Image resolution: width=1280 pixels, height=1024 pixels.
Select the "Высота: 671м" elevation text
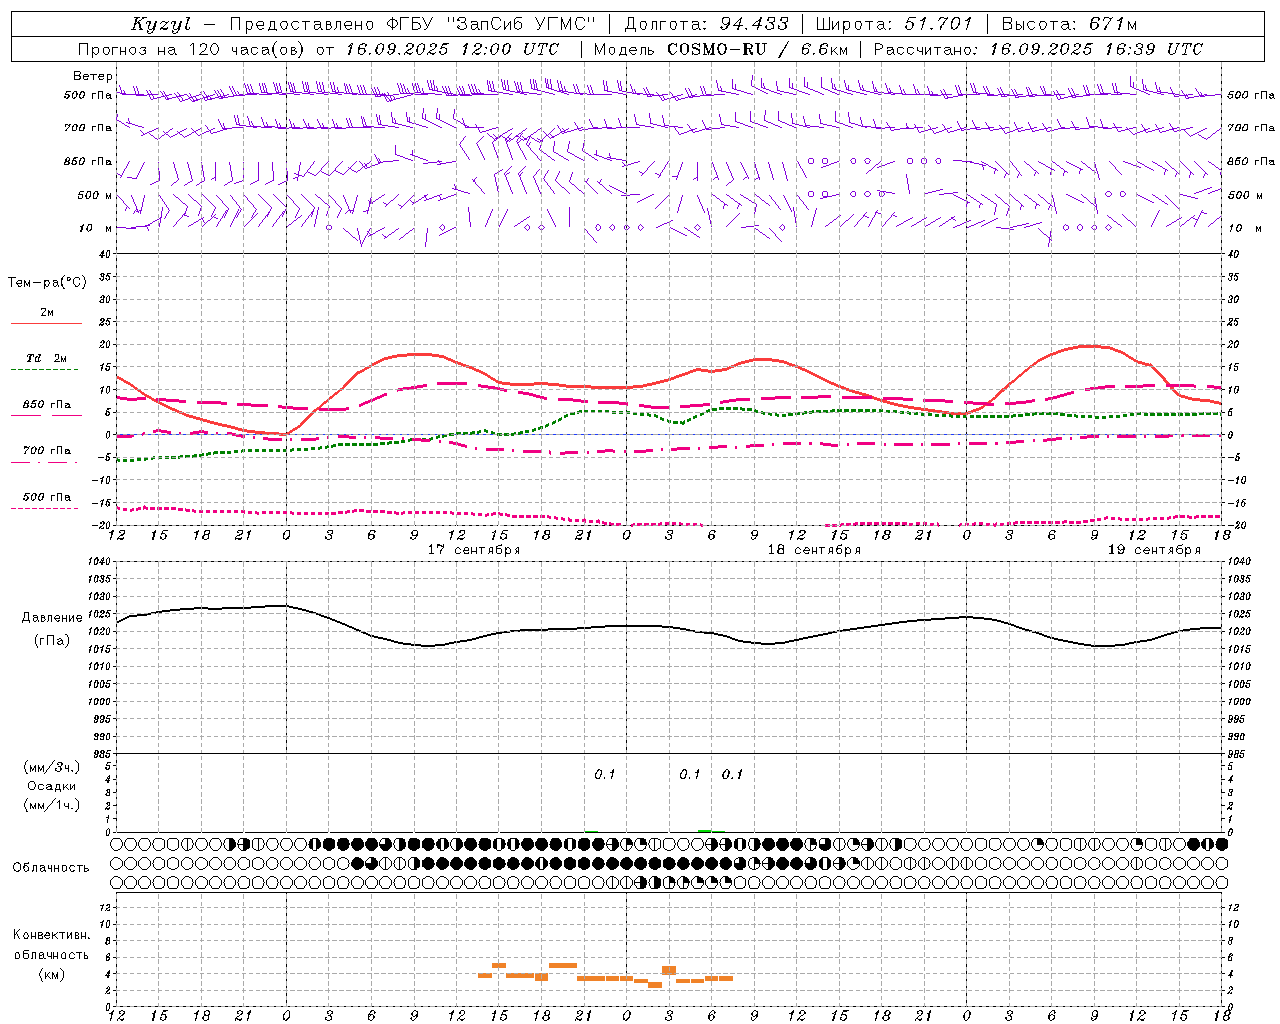point(1069,24)
